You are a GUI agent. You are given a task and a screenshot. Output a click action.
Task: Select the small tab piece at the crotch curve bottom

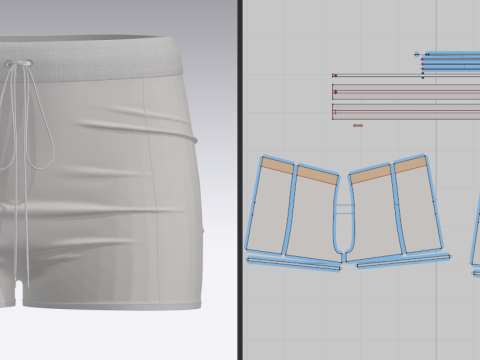pos(344,257)
